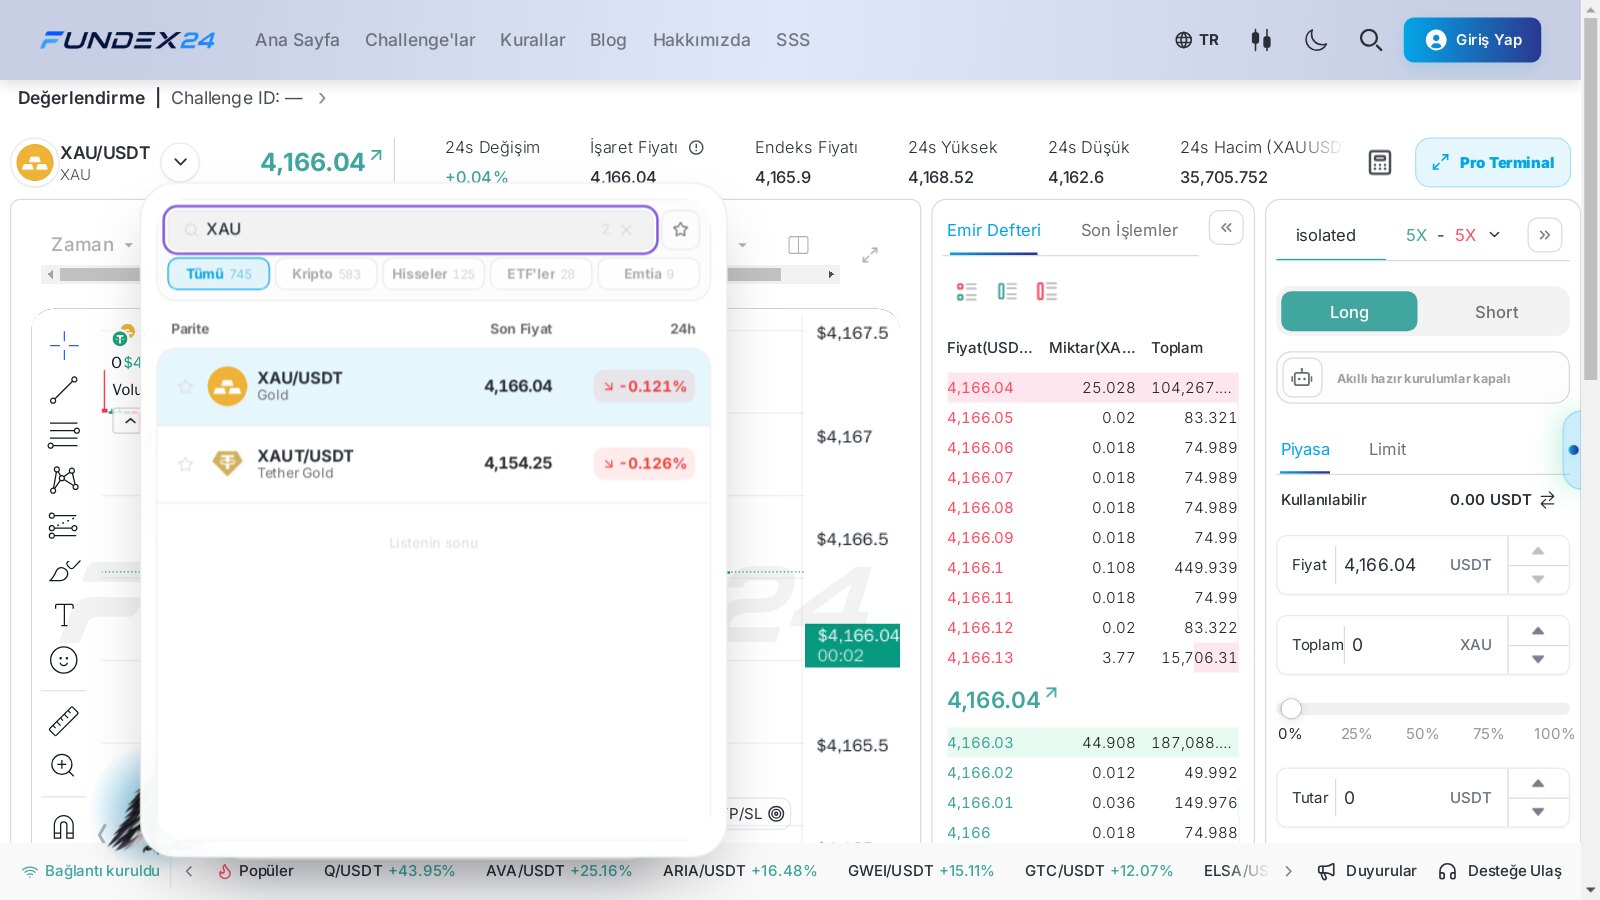
Task: Enable the magnet snap tool
Action: point(64,827)
